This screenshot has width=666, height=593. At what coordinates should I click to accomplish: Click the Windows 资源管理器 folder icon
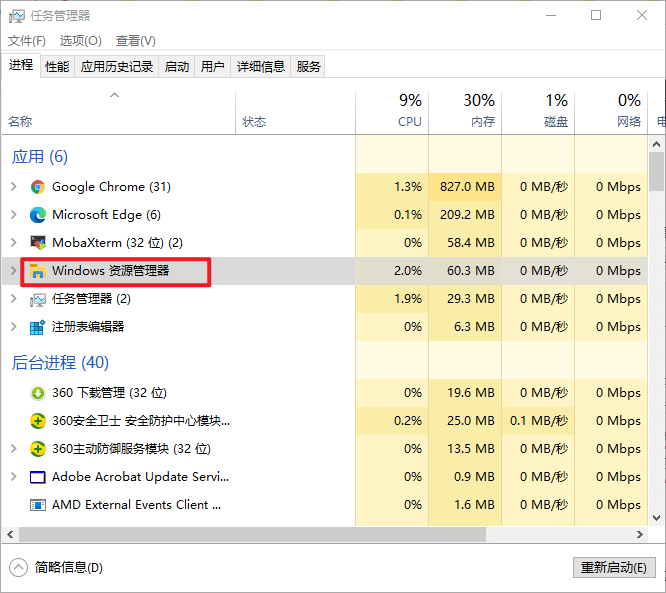click(x=37, y=271)
